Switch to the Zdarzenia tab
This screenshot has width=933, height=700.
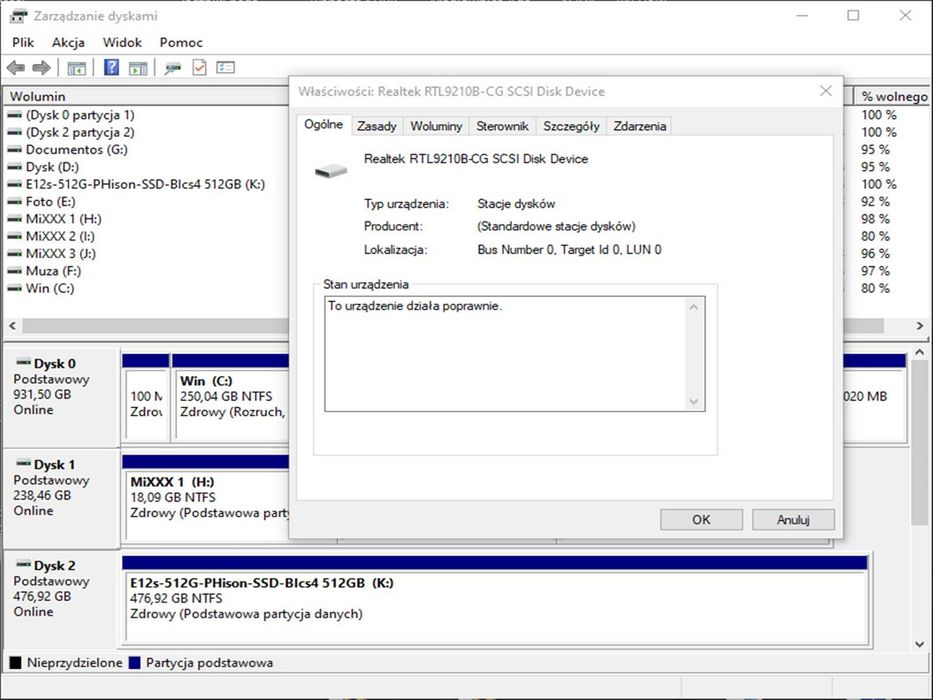click(640, 126)
